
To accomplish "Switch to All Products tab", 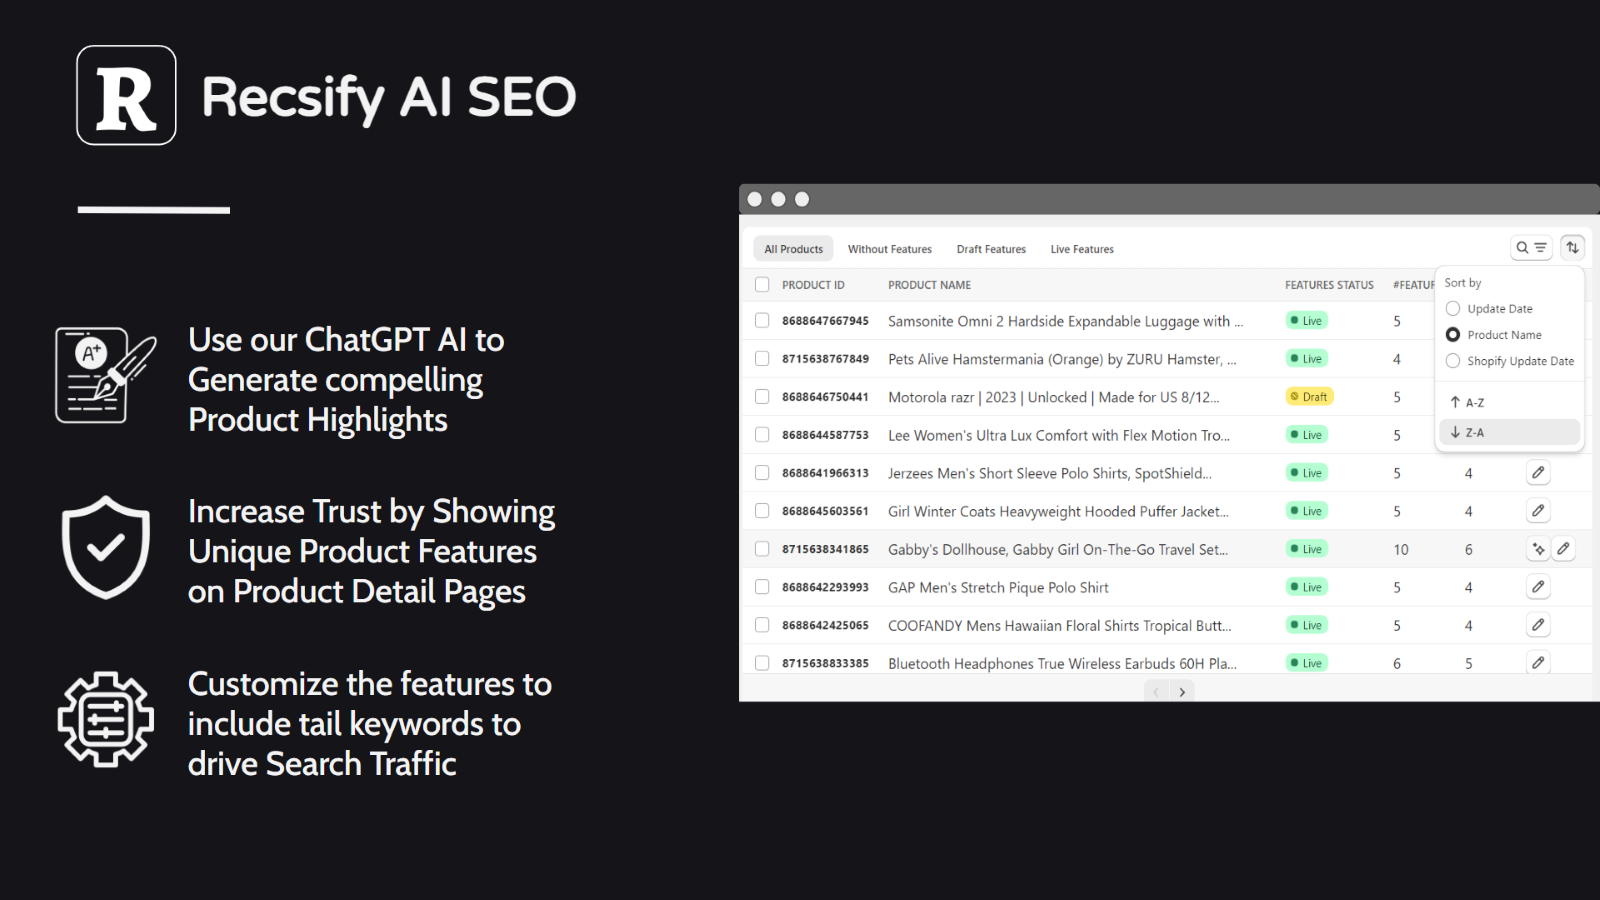I will [x=794, y=249].
